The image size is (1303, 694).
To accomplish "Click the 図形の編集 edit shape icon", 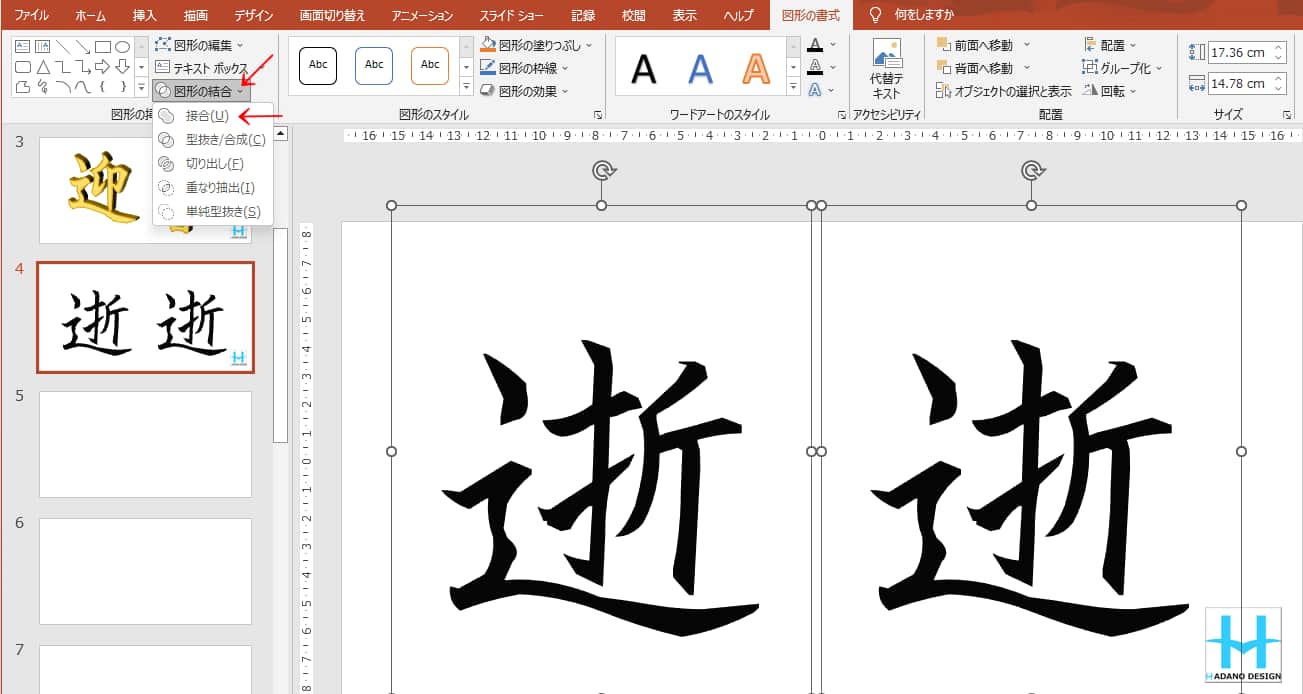I will (x=163, y=46).
